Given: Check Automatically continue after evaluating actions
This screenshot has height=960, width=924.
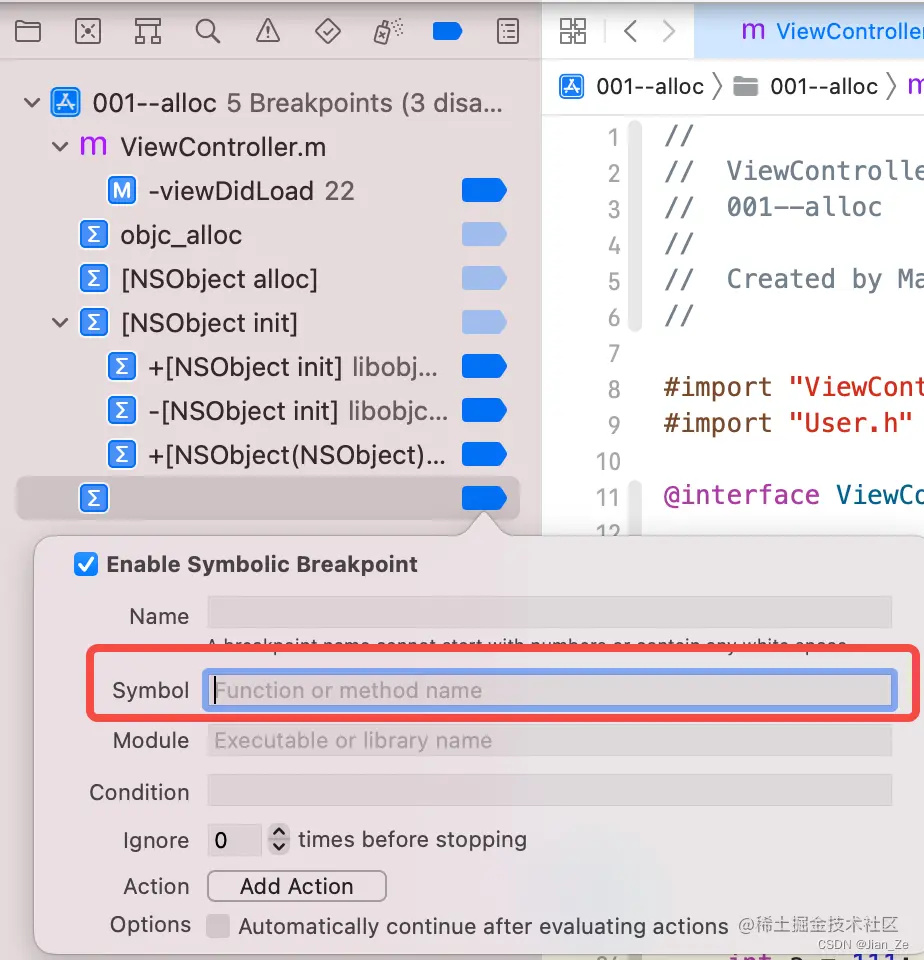Looking at the screenshot, I should pos(218,926).
